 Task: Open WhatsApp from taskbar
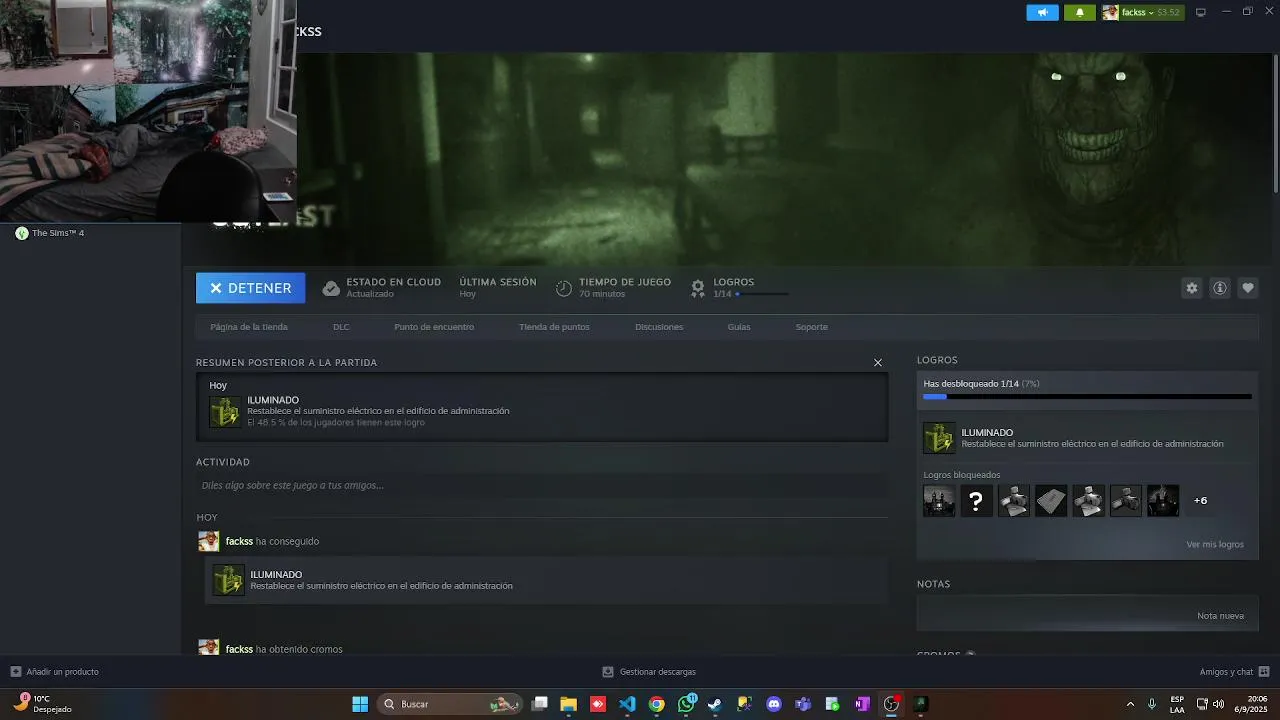point(686,704)
